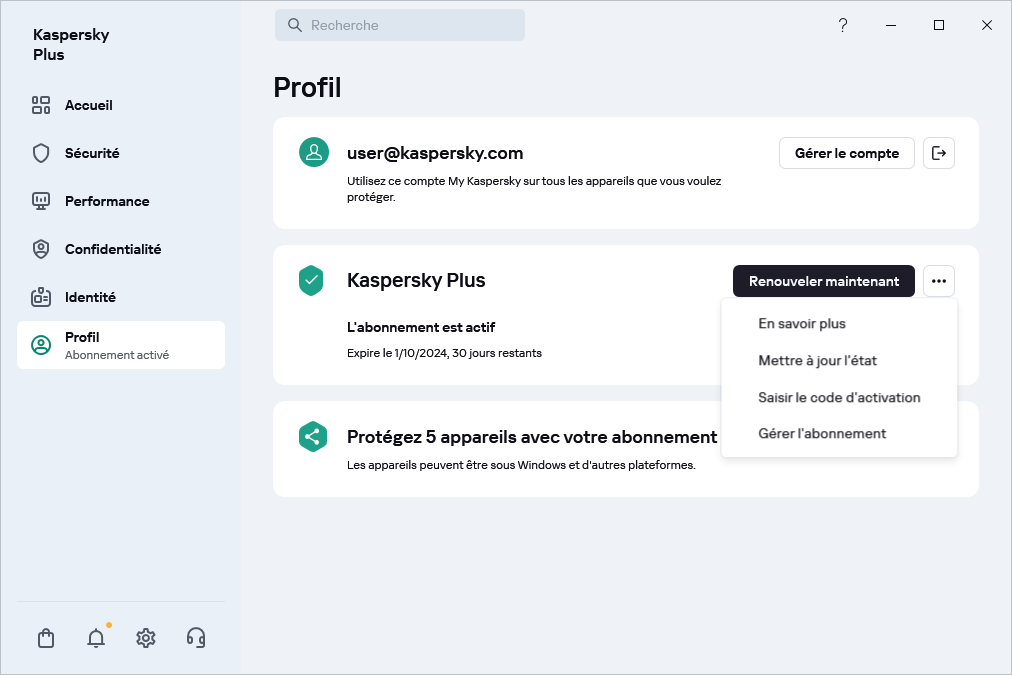
Task: Go to the Sécurité section
Action: click(x=91, y=153)
